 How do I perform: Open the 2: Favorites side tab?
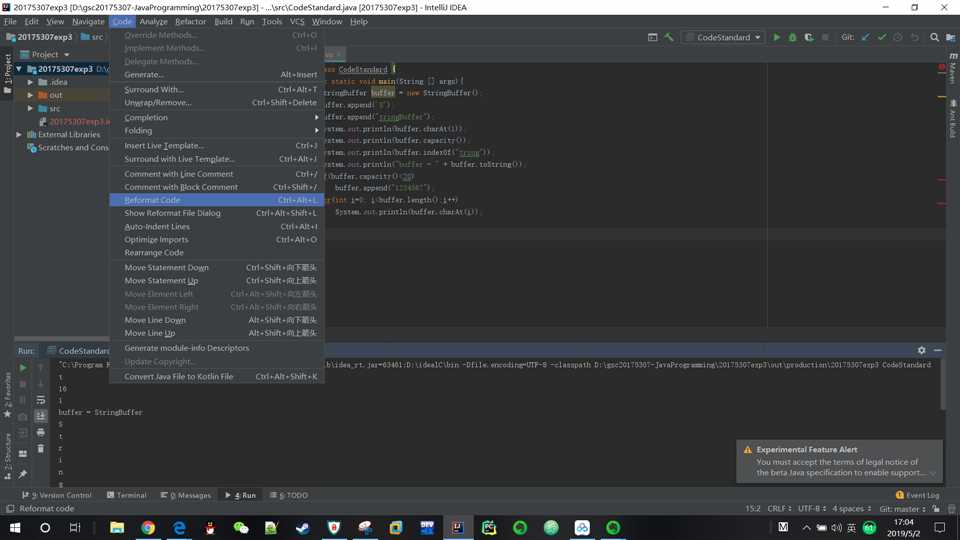tap(7, 396)
